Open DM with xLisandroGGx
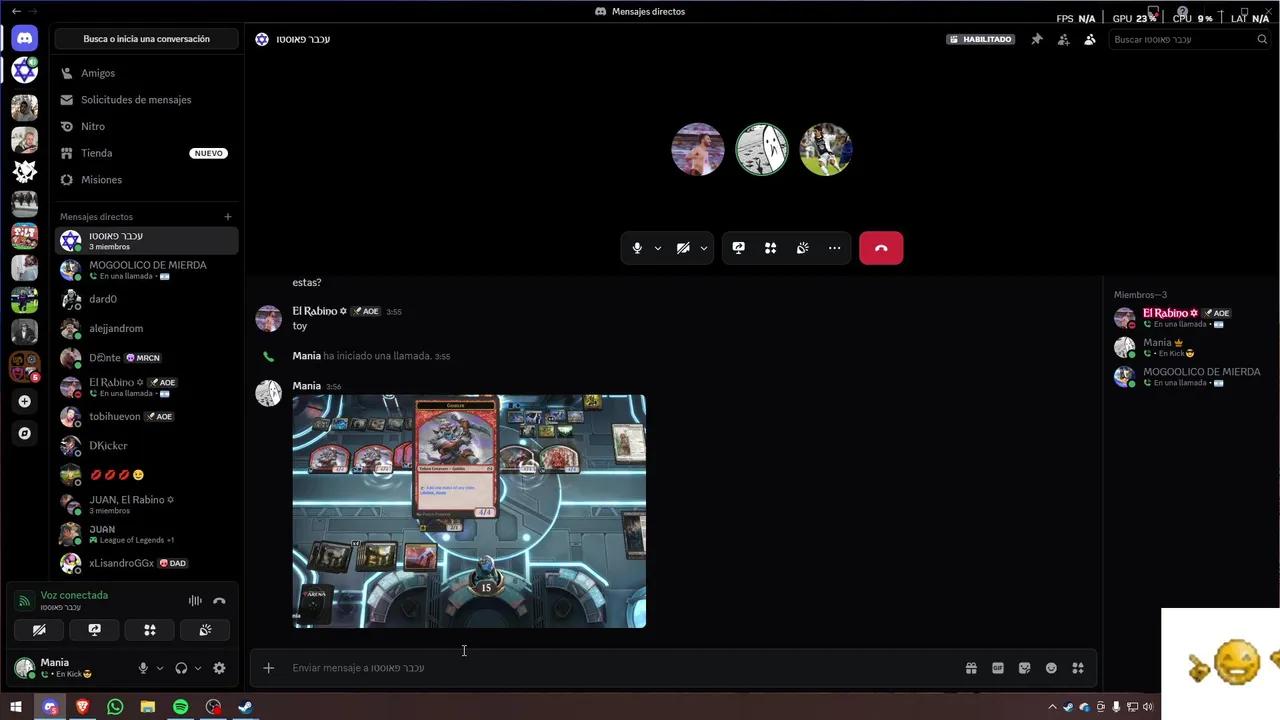 tap(146, 563)
